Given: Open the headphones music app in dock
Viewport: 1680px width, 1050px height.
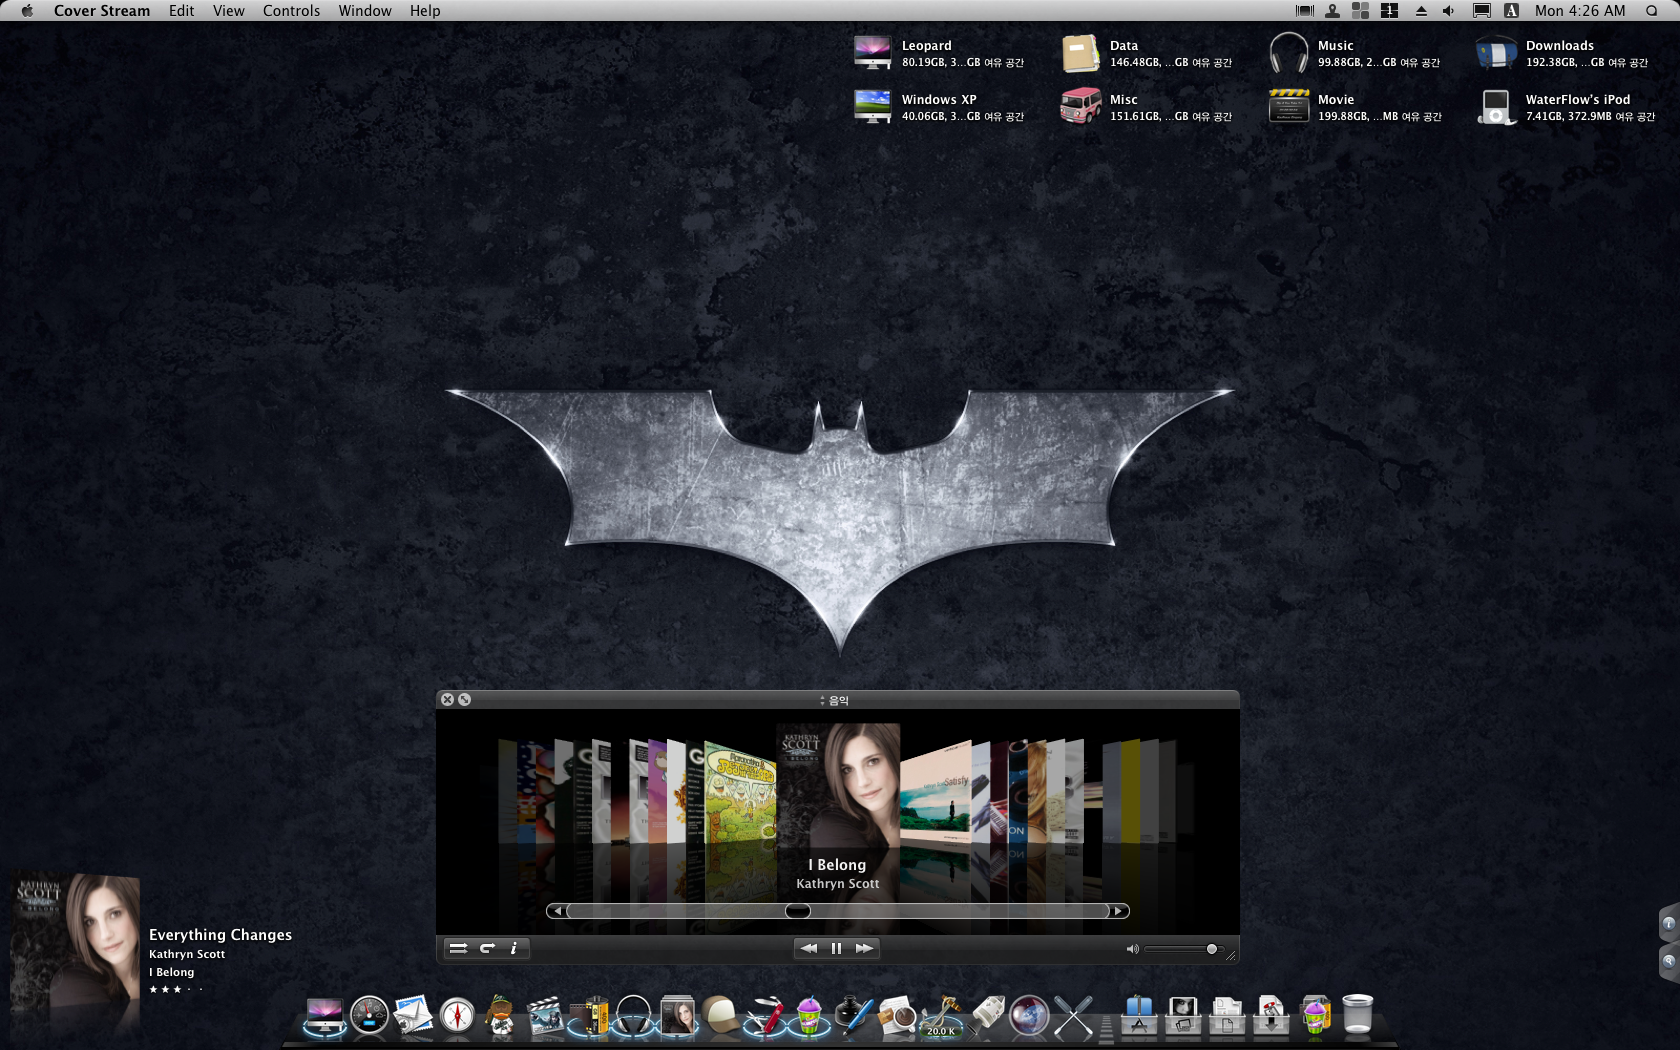Looking at the screenshot, I should point(633,1015).
